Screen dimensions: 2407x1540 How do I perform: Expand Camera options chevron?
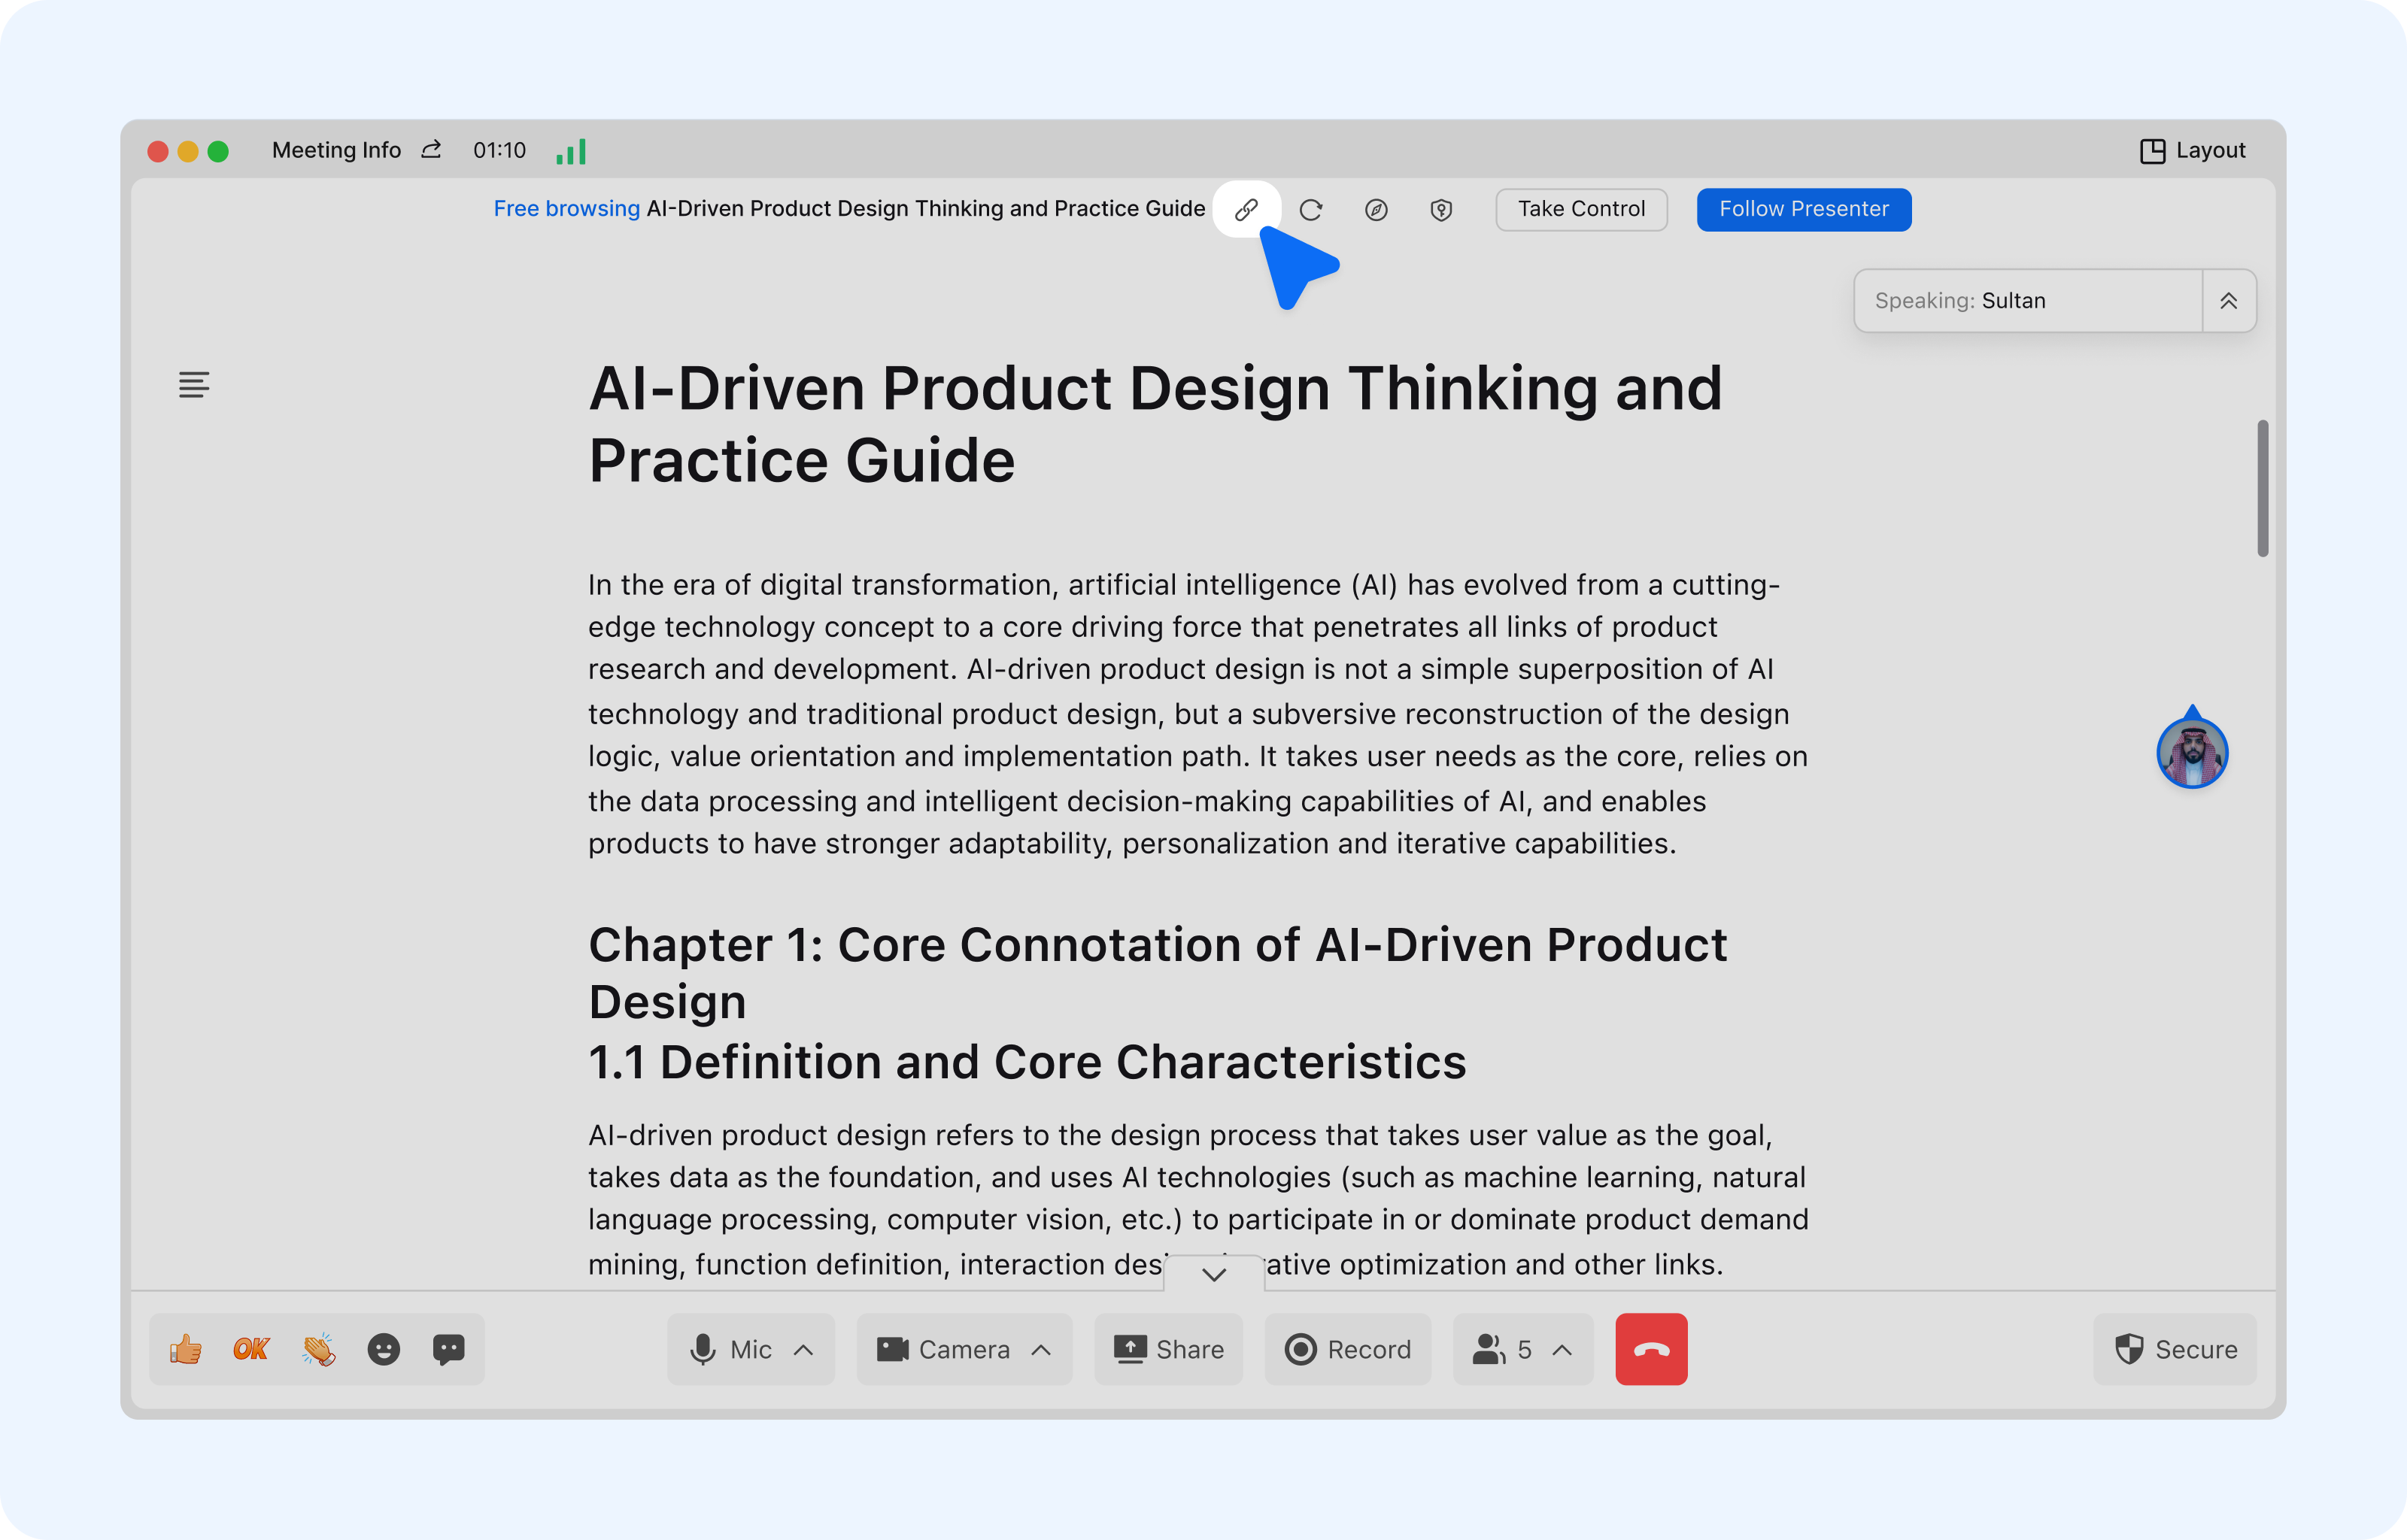click(x=1041, y=1349)
